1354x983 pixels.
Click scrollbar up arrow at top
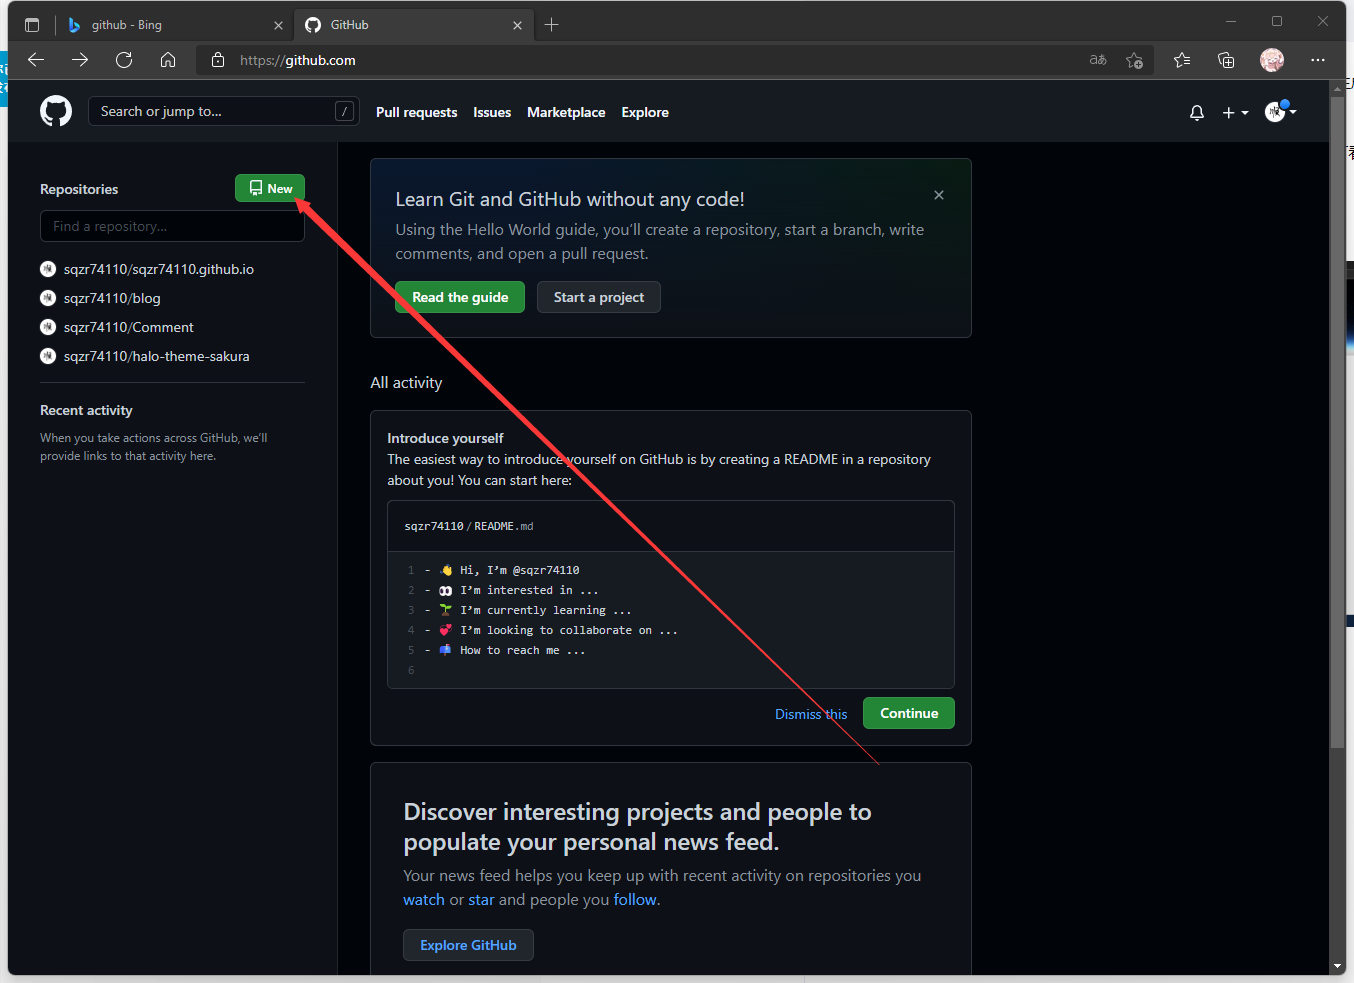click(x=1337, y=88)
